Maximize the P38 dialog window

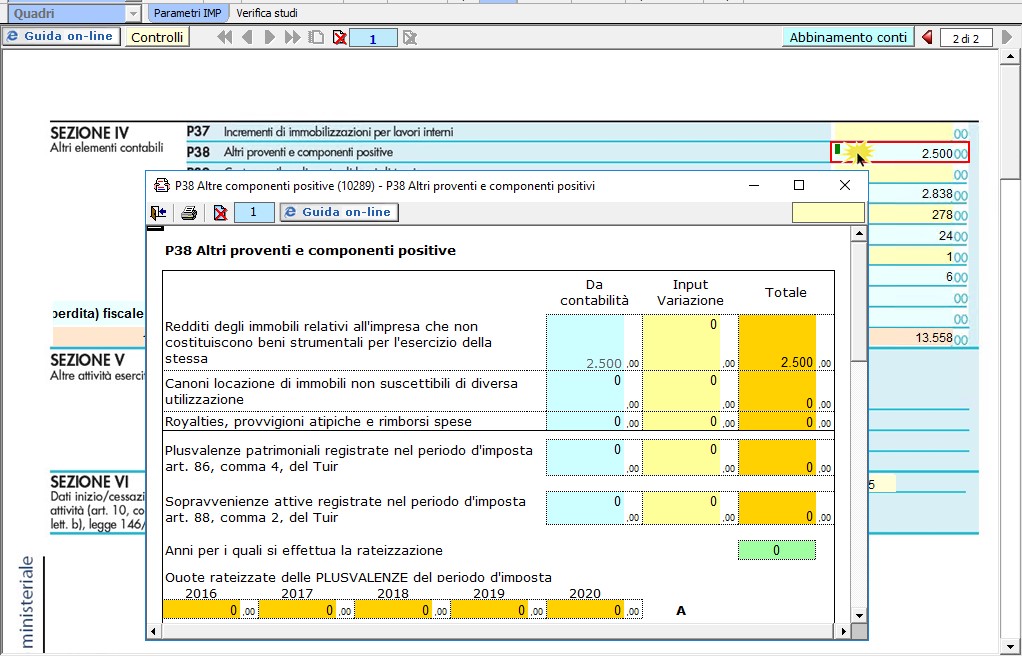coord(798,185)
